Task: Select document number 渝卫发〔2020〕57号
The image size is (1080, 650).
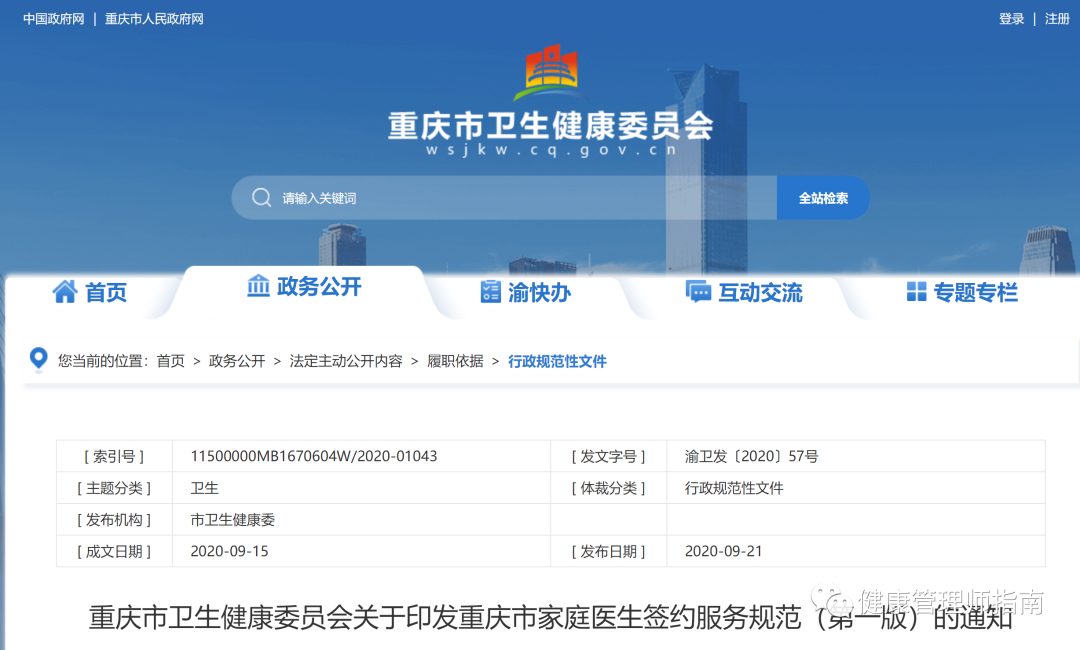Action: pos(751,456)
